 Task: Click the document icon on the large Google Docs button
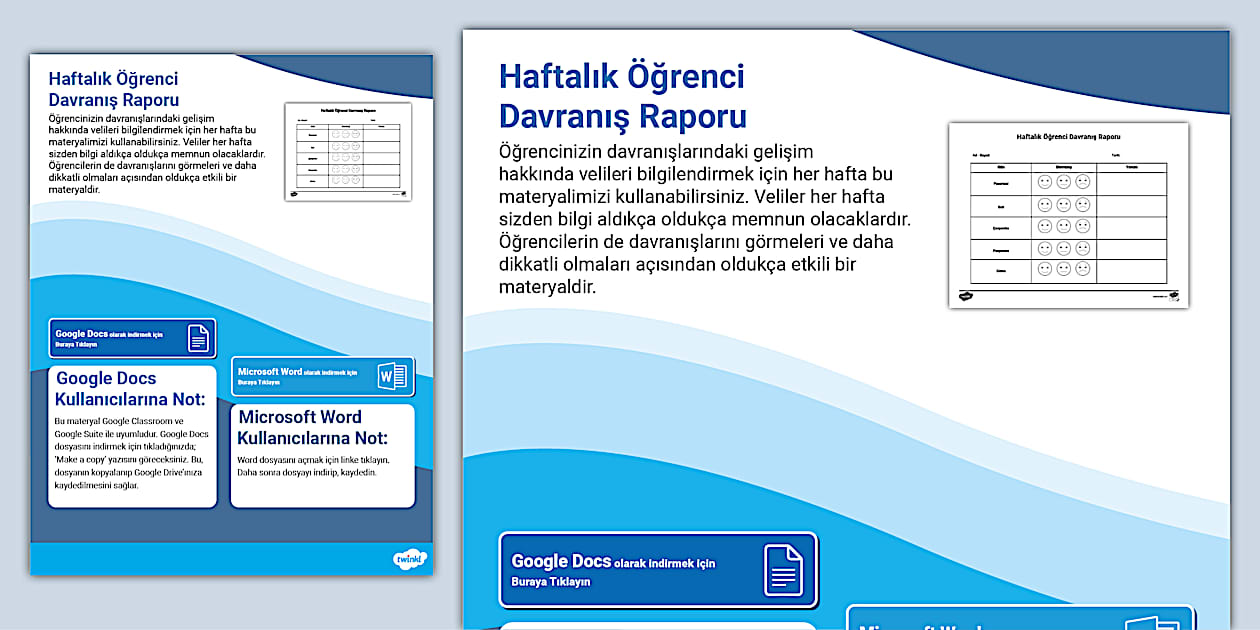click(x=783, y=569)
